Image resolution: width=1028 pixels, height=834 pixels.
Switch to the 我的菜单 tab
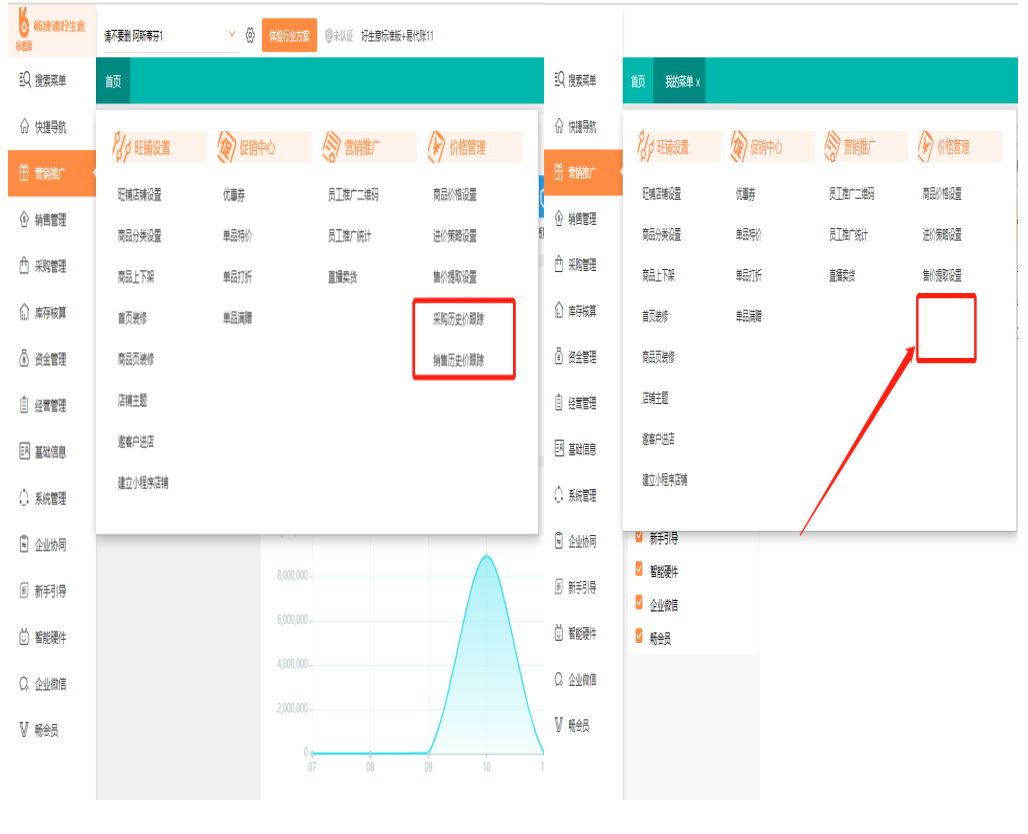pos(677,82)
